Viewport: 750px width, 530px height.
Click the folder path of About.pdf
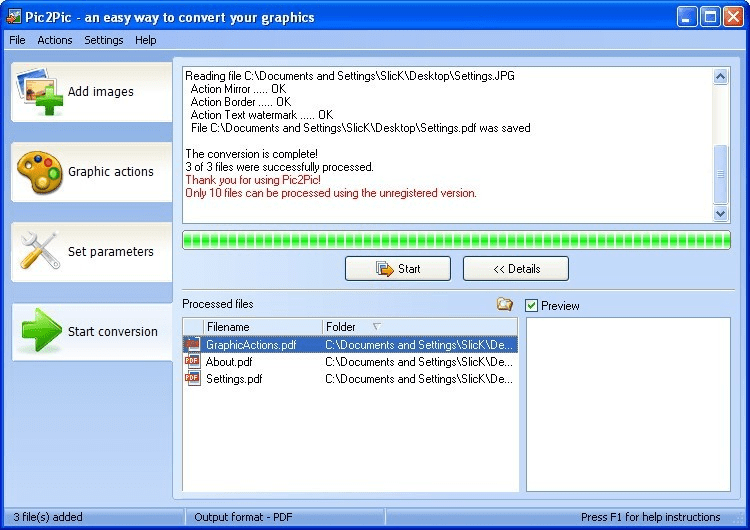(x=419, y=362)
